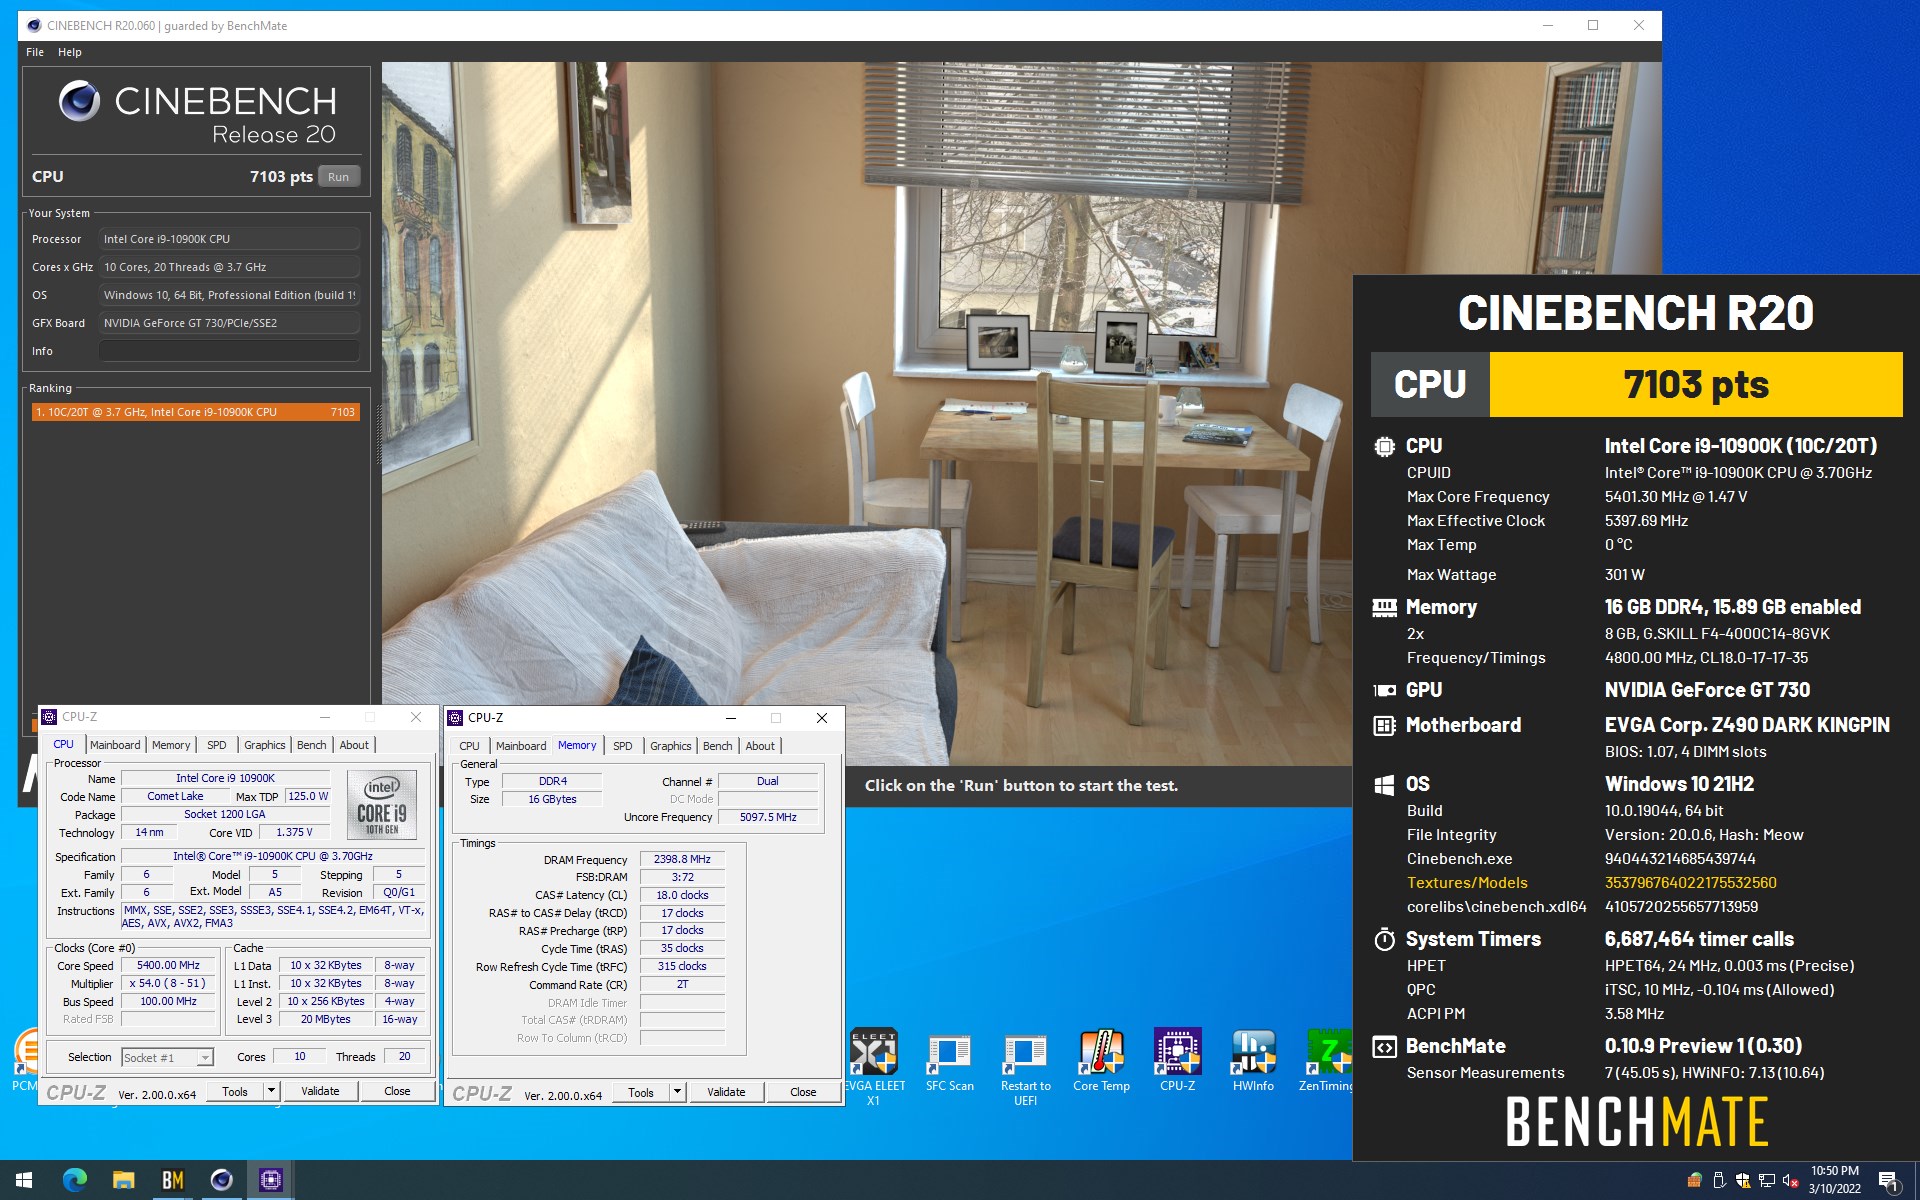Select the ZenTimings desktop icon
Screen dimensions: 1920x1200
point(1327,1062)
